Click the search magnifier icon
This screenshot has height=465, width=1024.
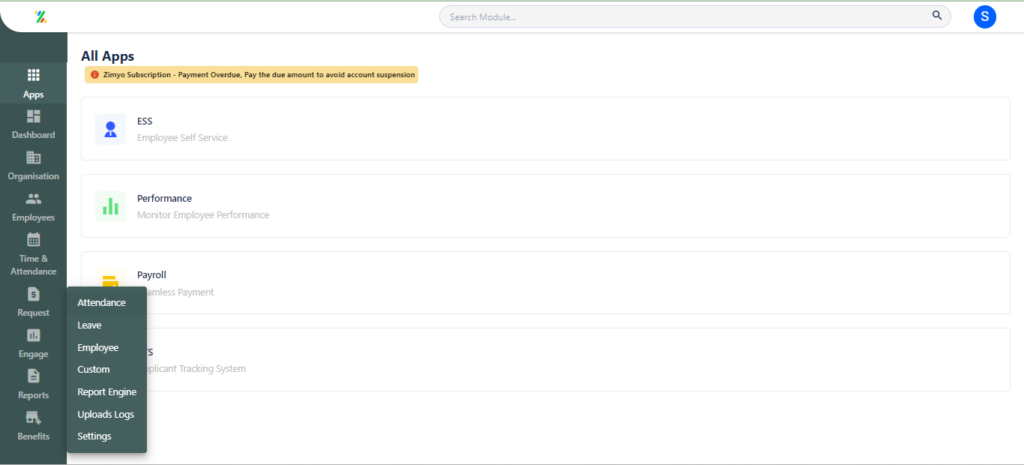(x=936, y=16)
